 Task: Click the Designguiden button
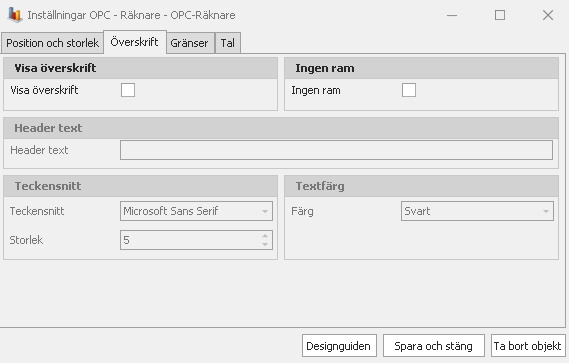pos(339,346)
